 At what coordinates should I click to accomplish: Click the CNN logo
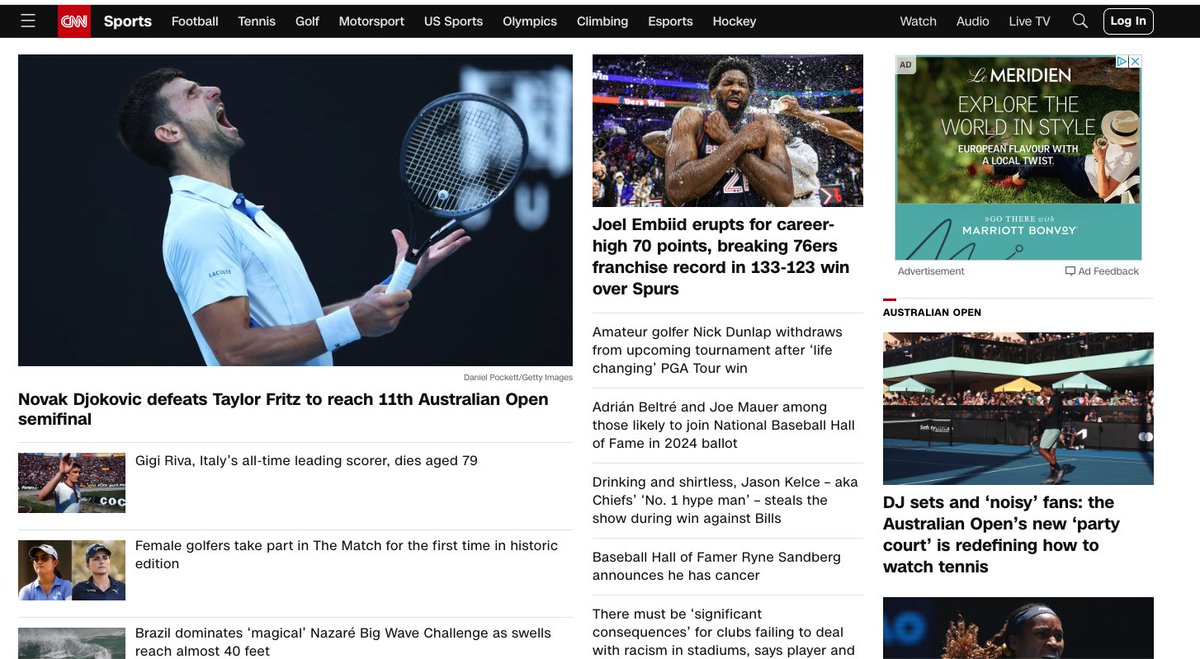pyautogui.click(x=74, y=21)
